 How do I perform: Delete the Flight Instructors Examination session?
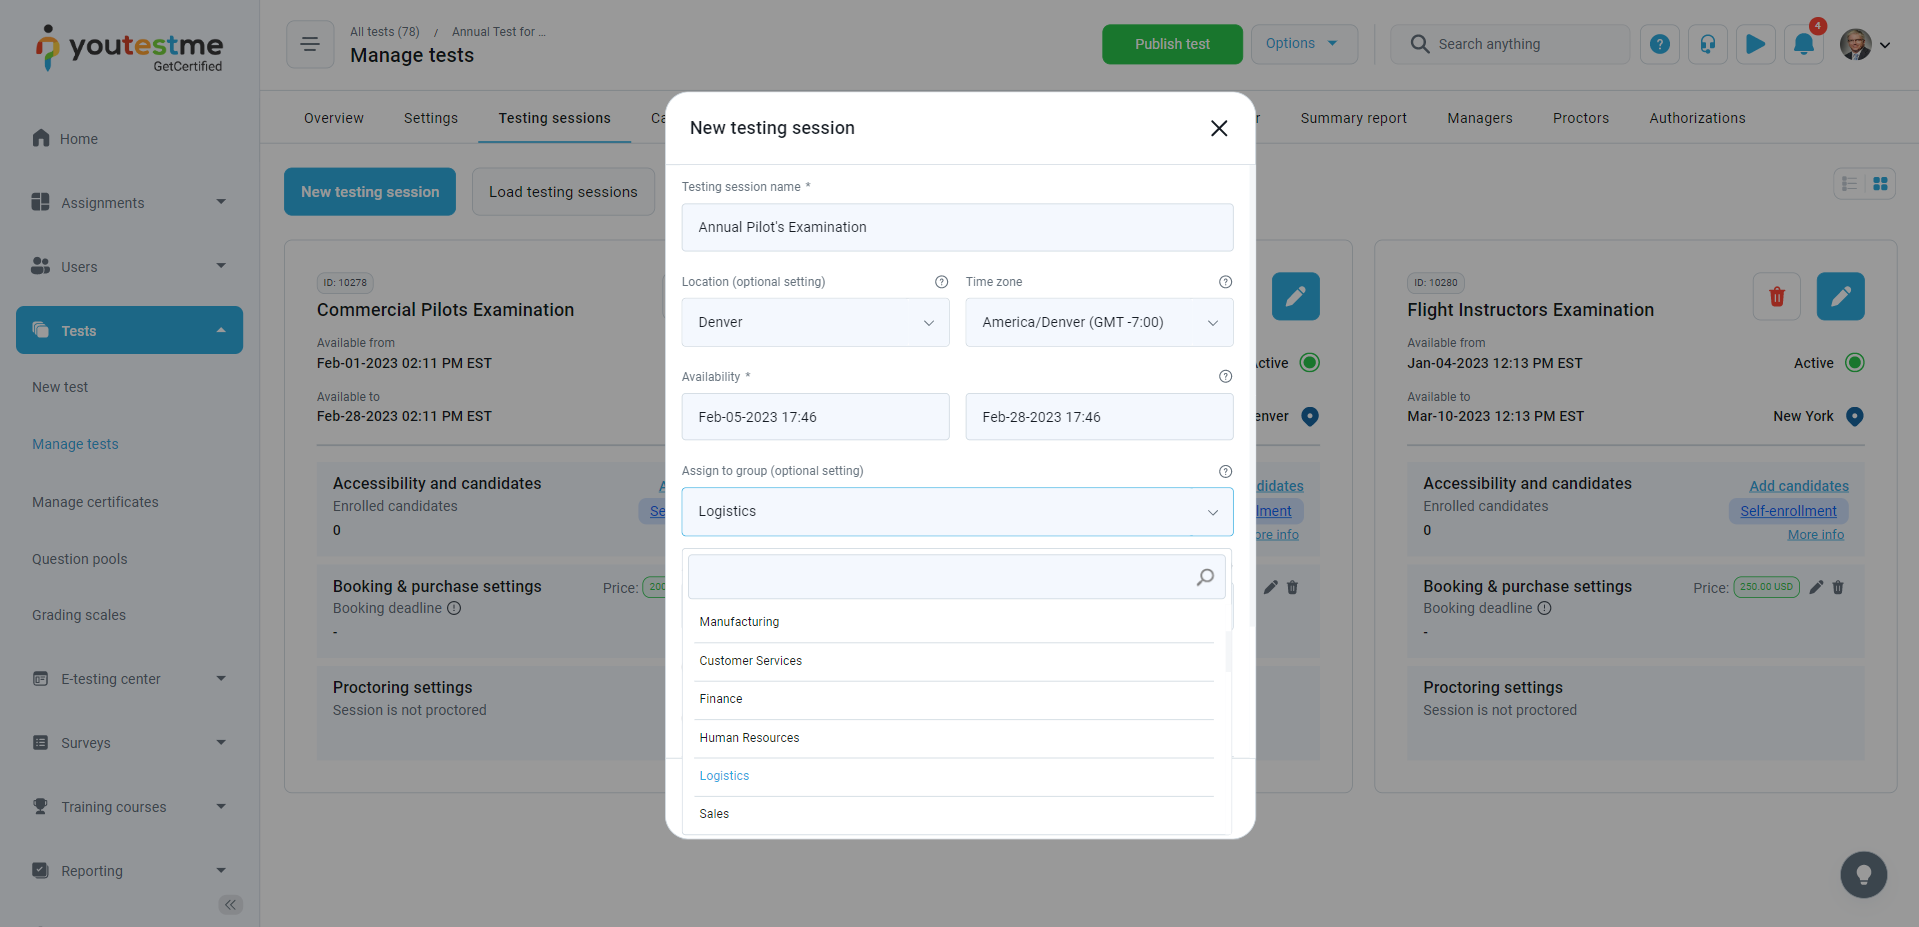(1776, 297)
